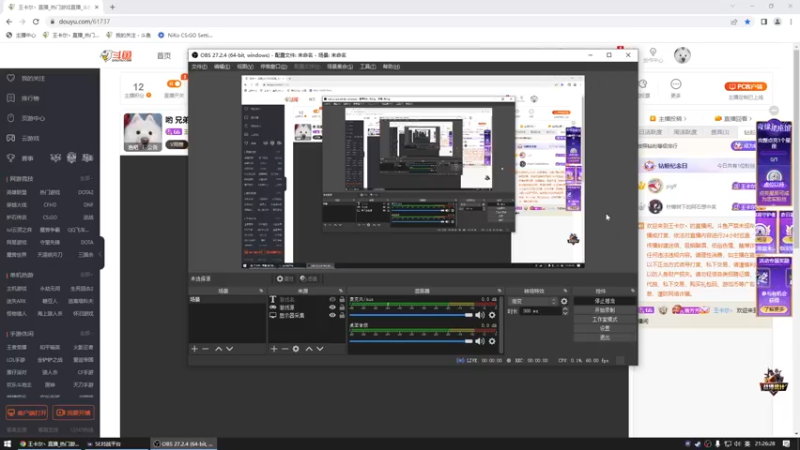Move the scene down in OBS

(230, 349)
